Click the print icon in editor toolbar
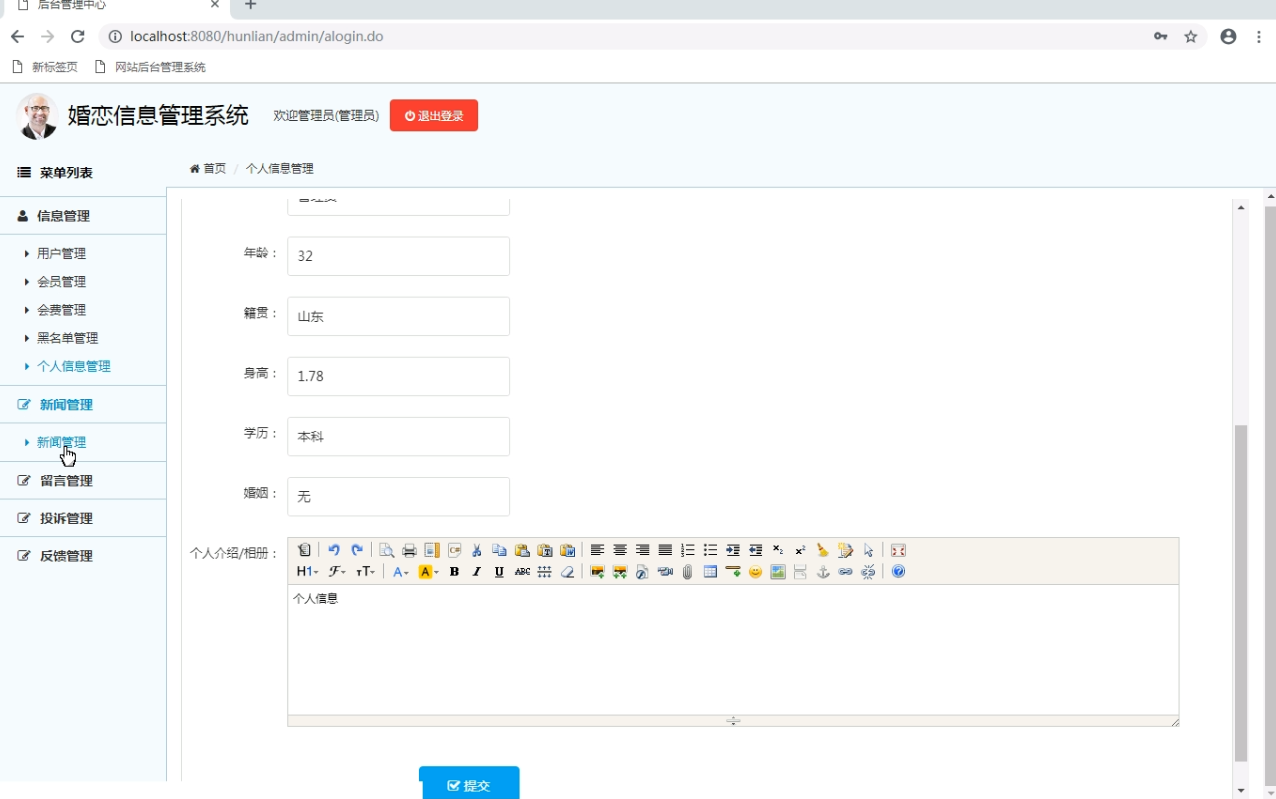 pos(409,550)
